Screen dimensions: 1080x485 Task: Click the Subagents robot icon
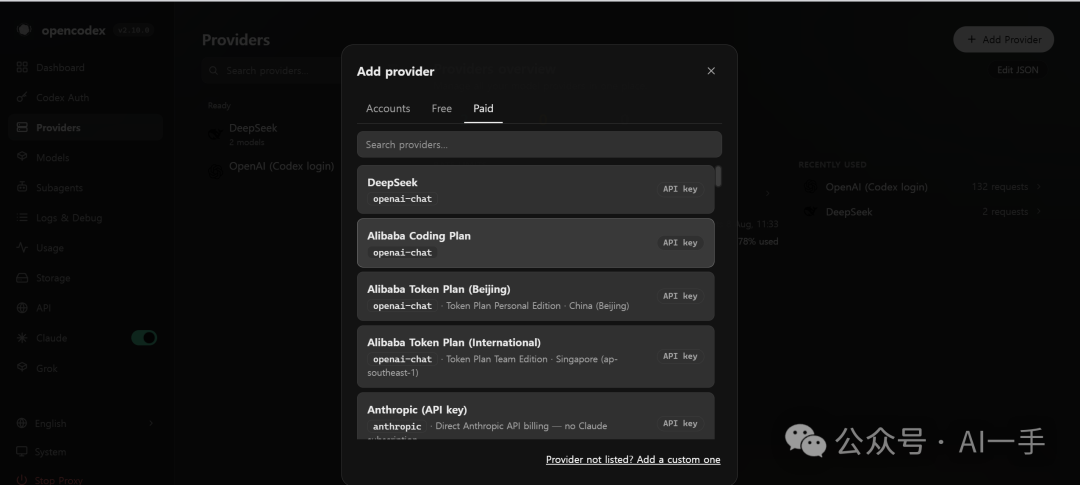[x=22, y=187]
